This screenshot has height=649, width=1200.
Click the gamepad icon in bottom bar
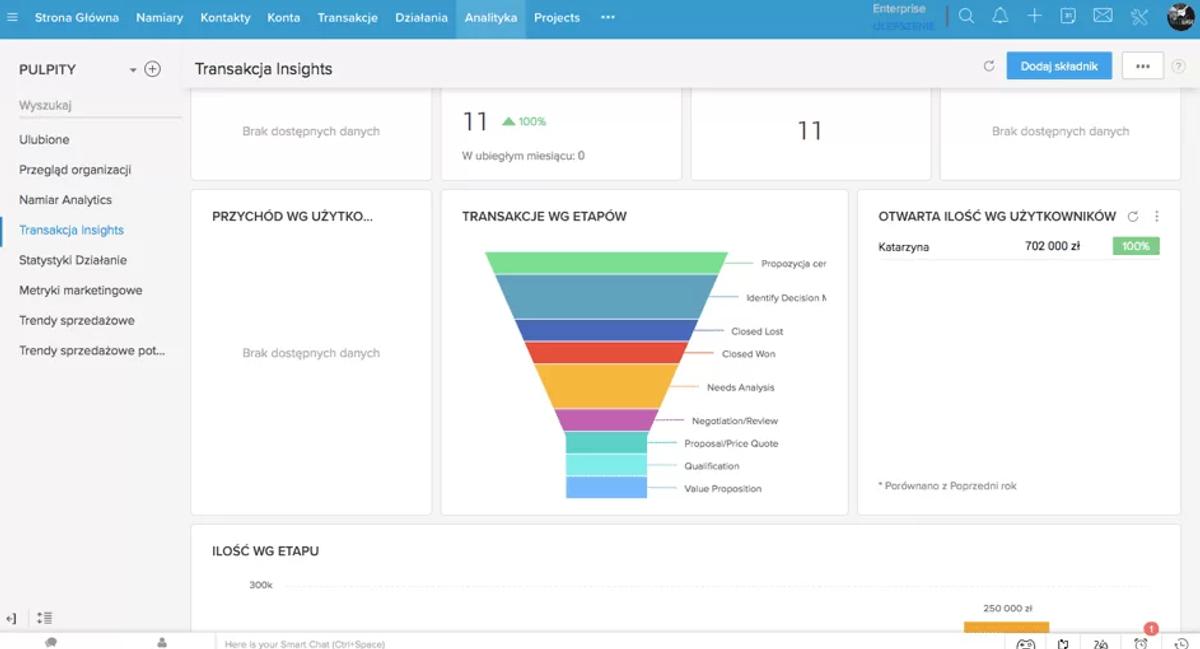tap(1026, 643)
